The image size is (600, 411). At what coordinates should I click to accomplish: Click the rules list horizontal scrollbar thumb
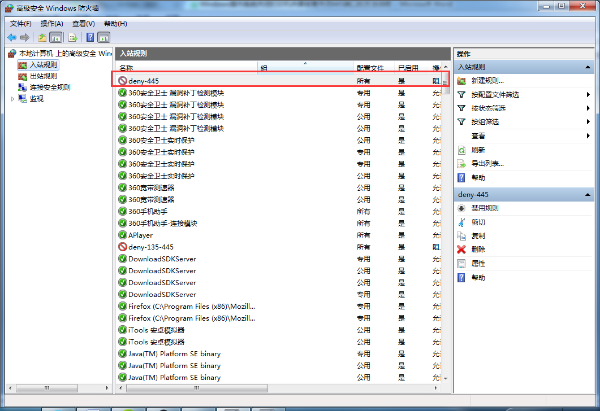[x=197, y=388]
